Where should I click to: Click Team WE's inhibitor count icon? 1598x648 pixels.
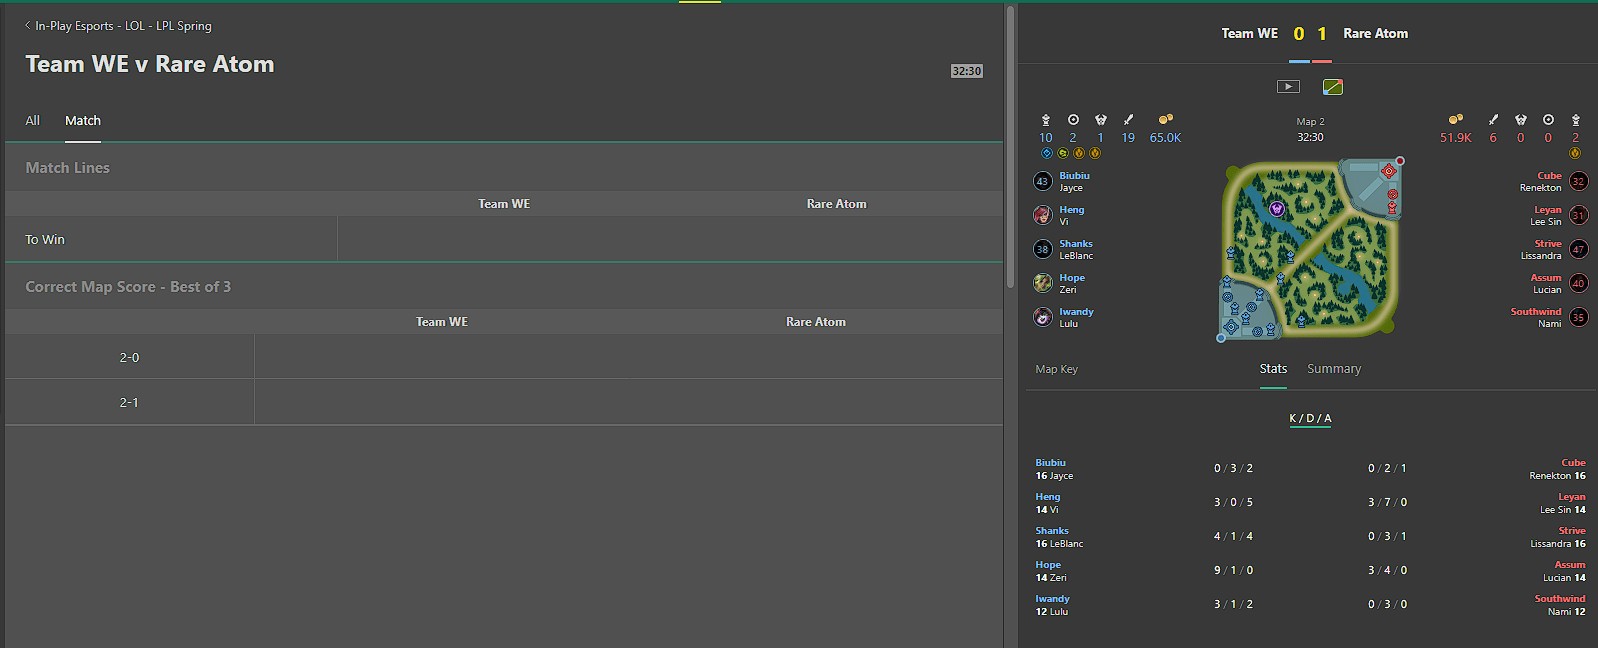1073,120
